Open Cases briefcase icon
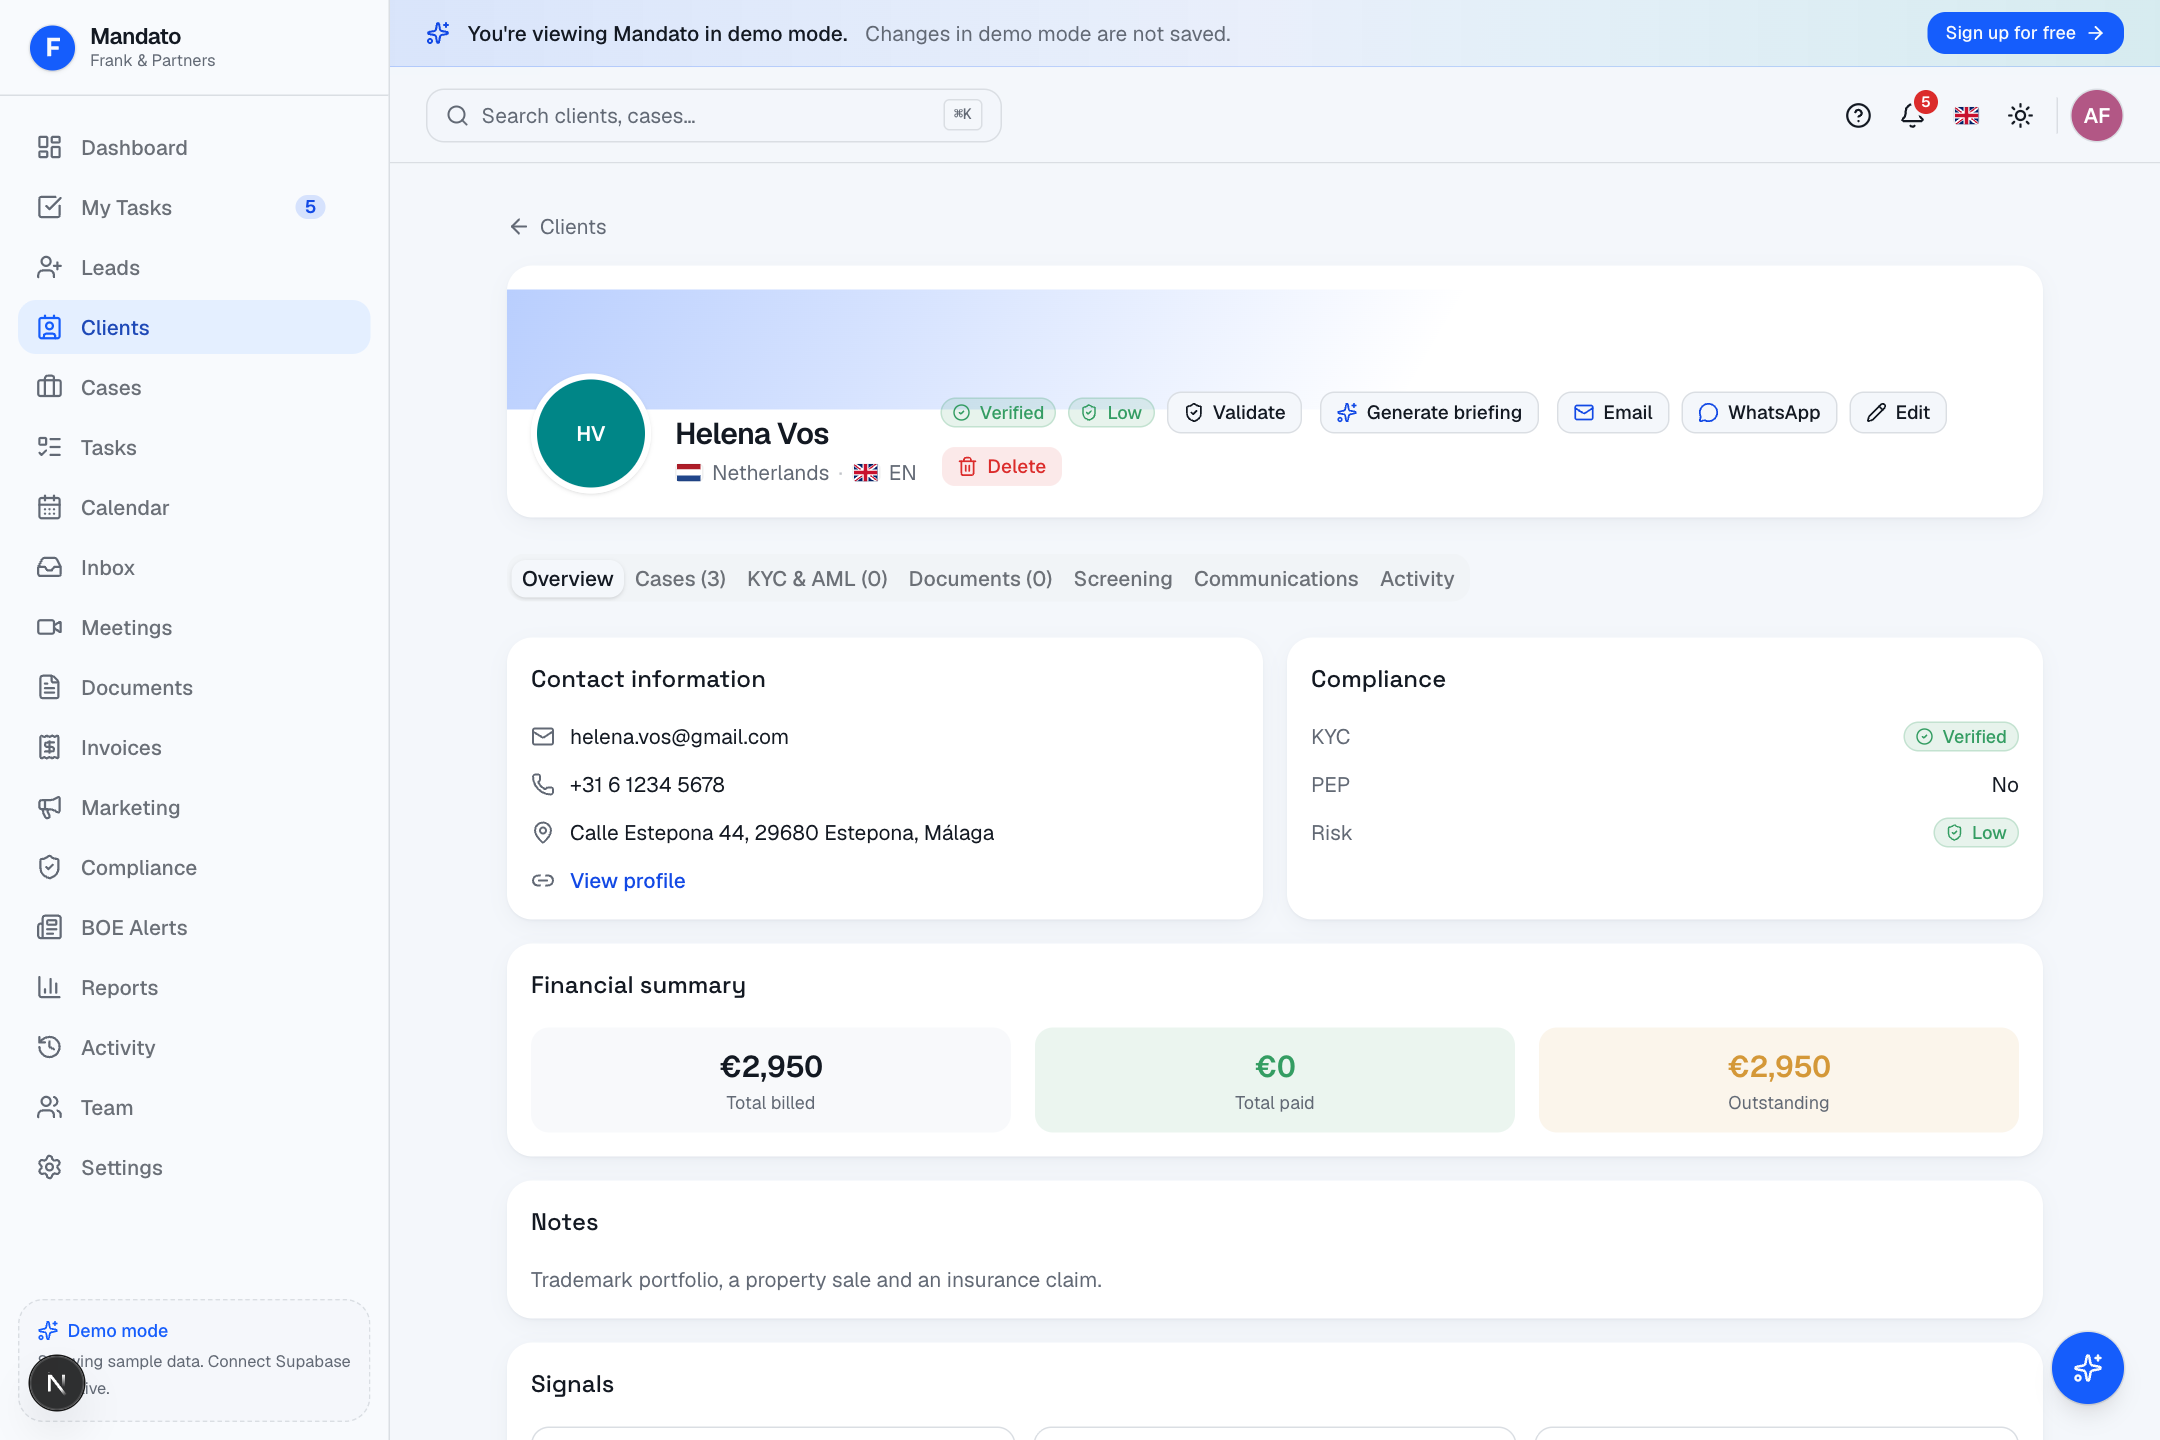 click(x=49, y=387)
